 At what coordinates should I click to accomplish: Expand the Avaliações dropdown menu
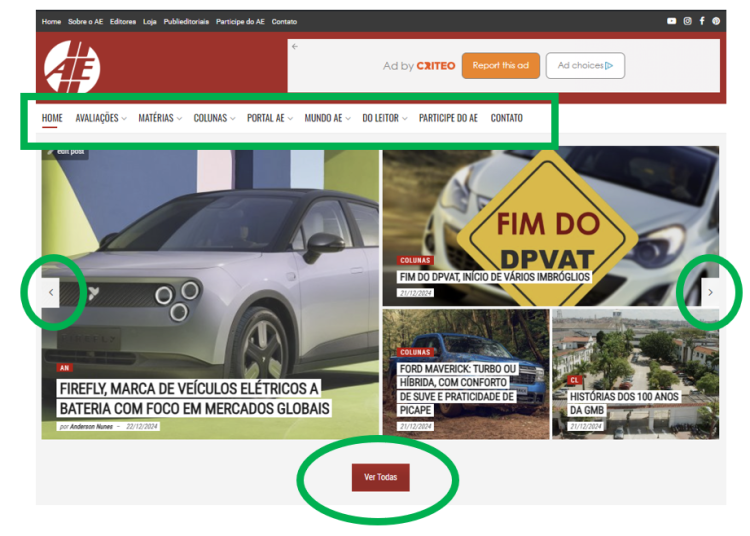point(101,118)
